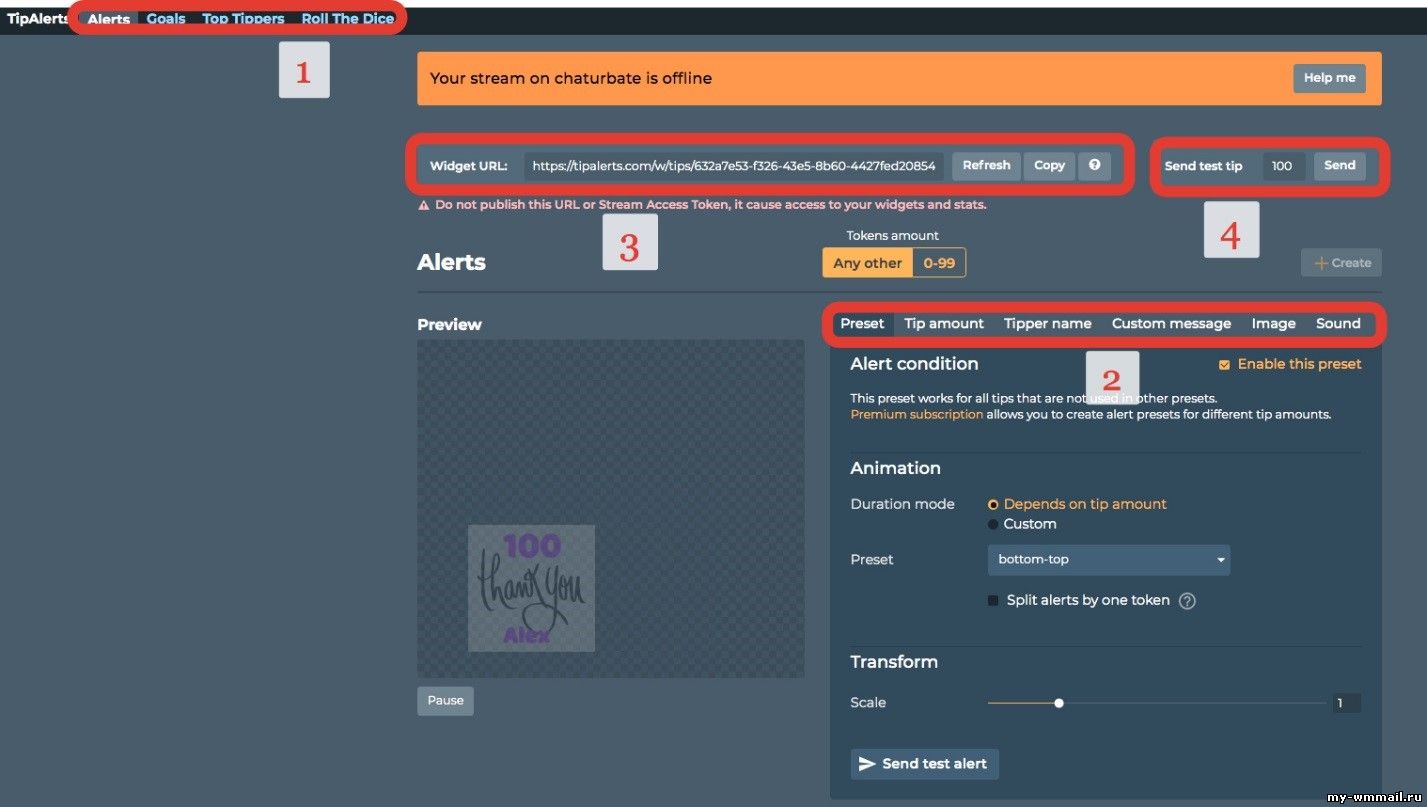The height and width of the screenshot is (807, 1427).
Task: Click Send test alert button
Action: pyautogui.click(x=924, y=764)
